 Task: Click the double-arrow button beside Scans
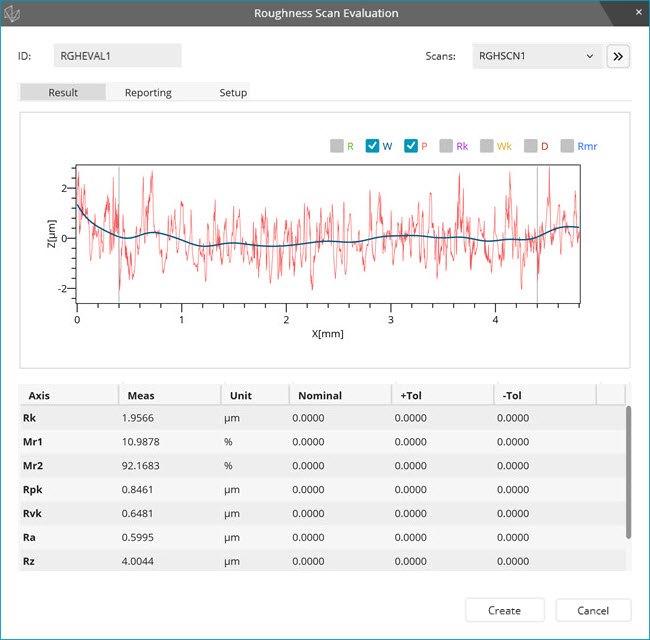pos(618,56)
